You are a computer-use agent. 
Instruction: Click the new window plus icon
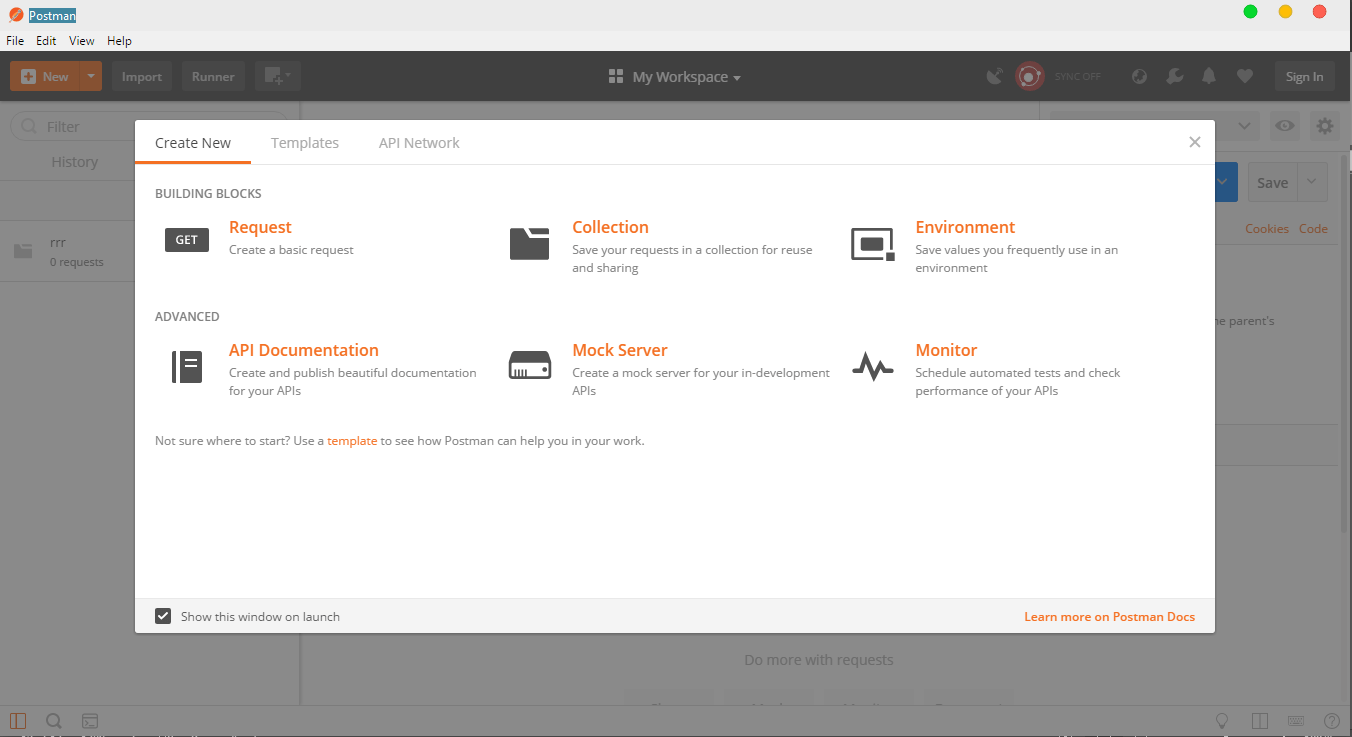click(x=277, y=76)
